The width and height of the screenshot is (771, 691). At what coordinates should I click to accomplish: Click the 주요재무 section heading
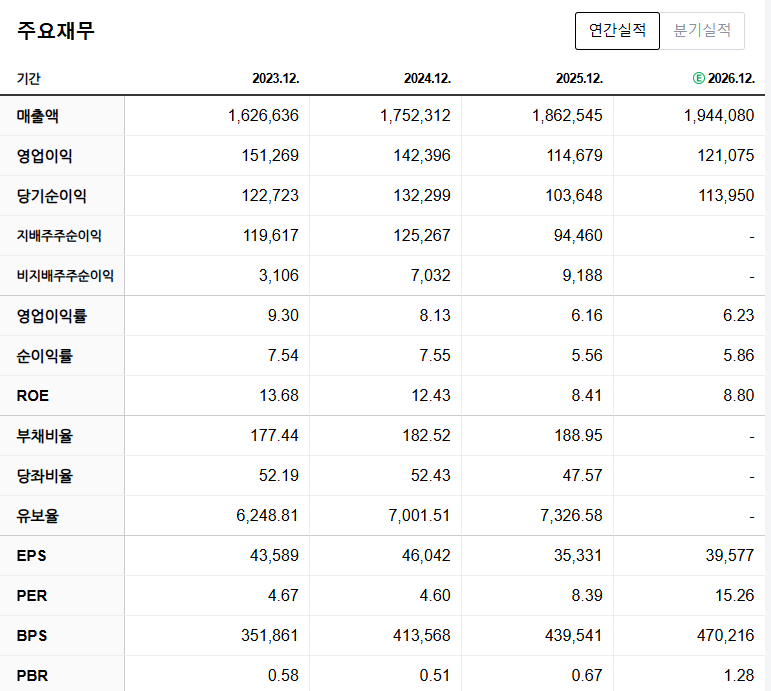tap(56, 30)
